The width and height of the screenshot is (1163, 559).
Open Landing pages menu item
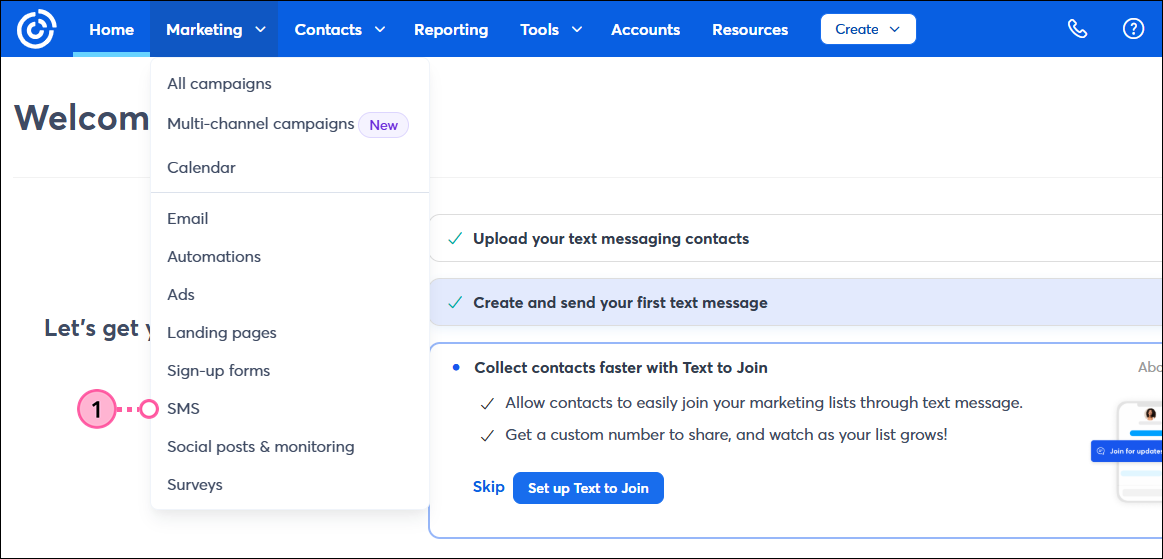222,333
